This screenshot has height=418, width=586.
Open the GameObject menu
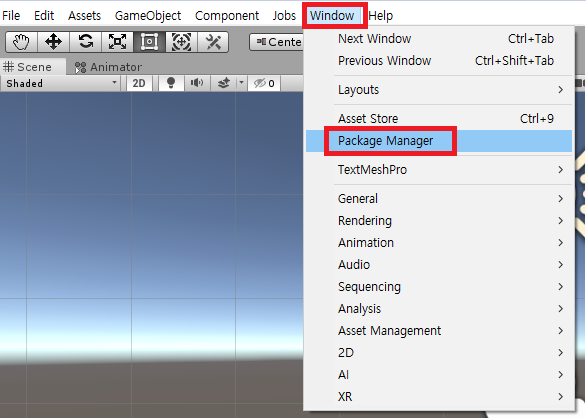coord(148,16)
